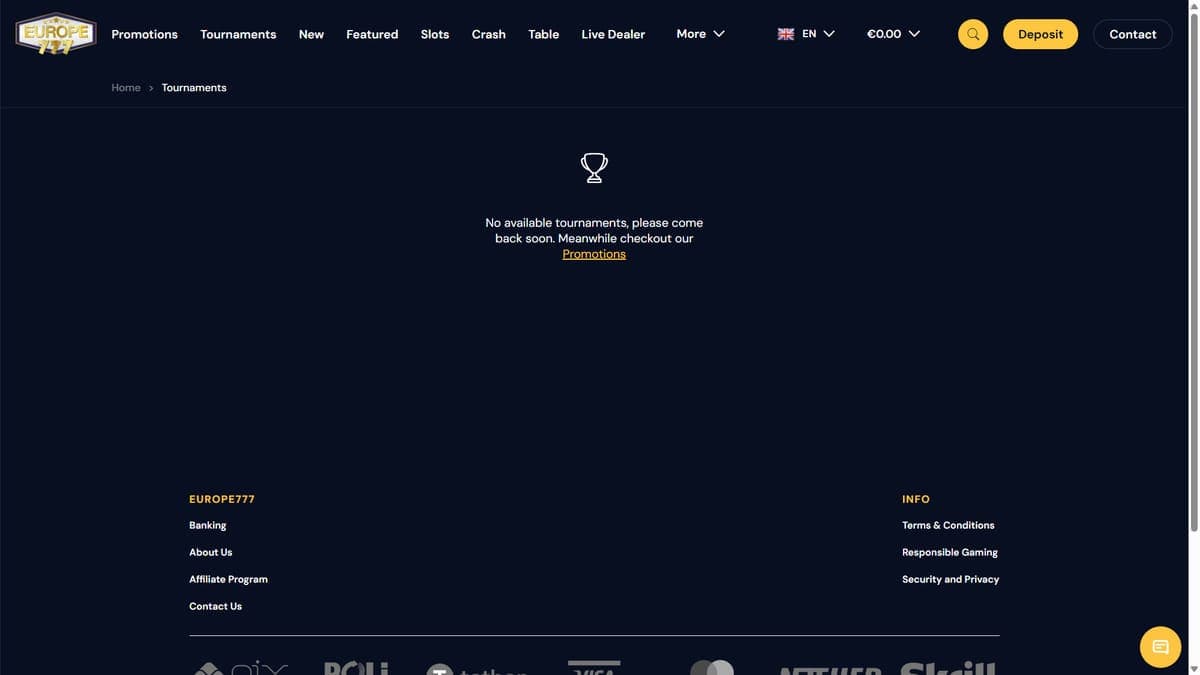The image size is (1200, 675).
Task: Open the Banking footer link
Action: tap(208, 525)
